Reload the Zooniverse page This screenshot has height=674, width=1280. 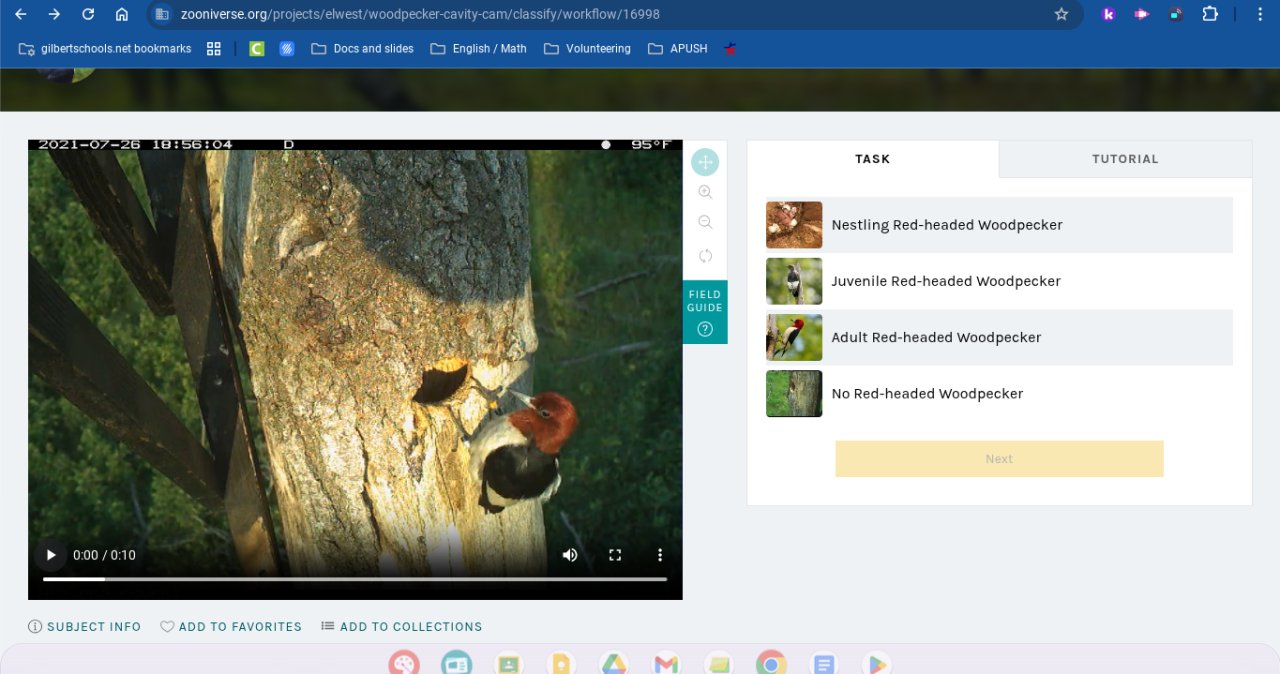[x=88, y=14]
